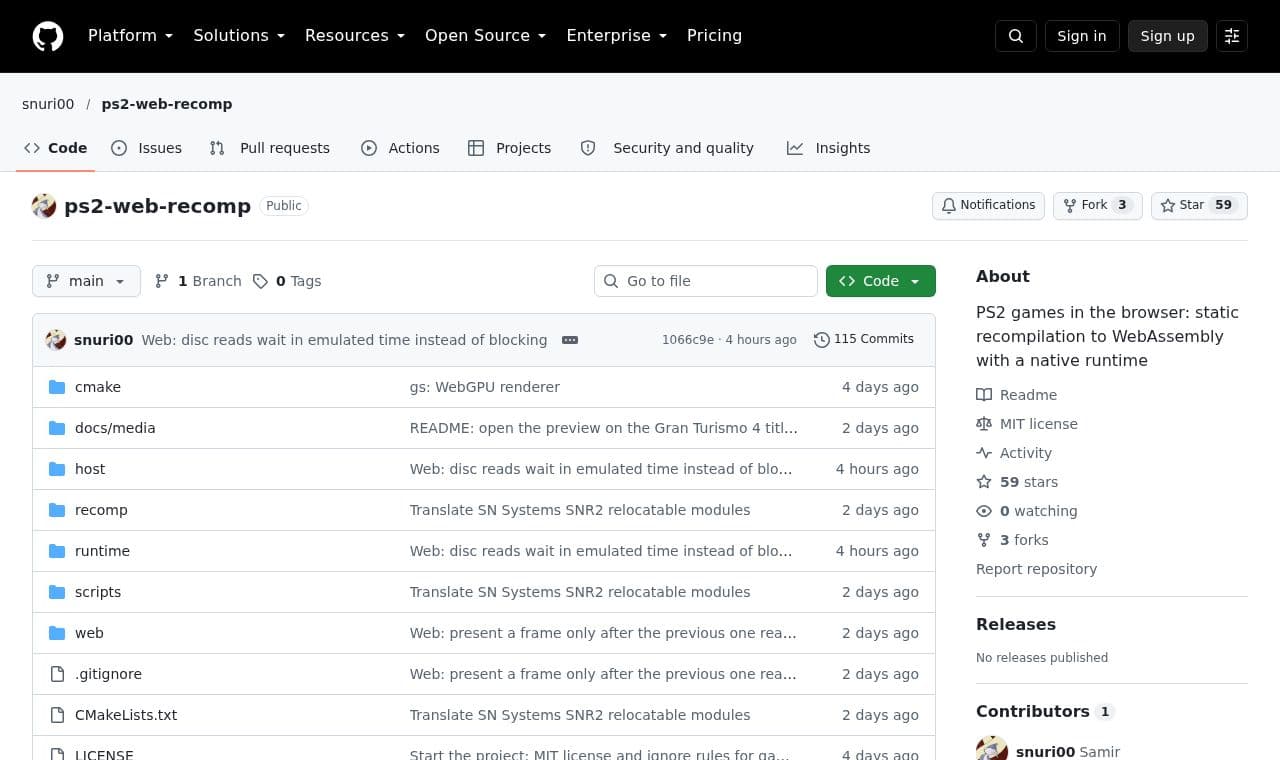This screenshot has width=1280, height=760.
Task: Open the appearance settings icon button
Action: pos(1232,36)
